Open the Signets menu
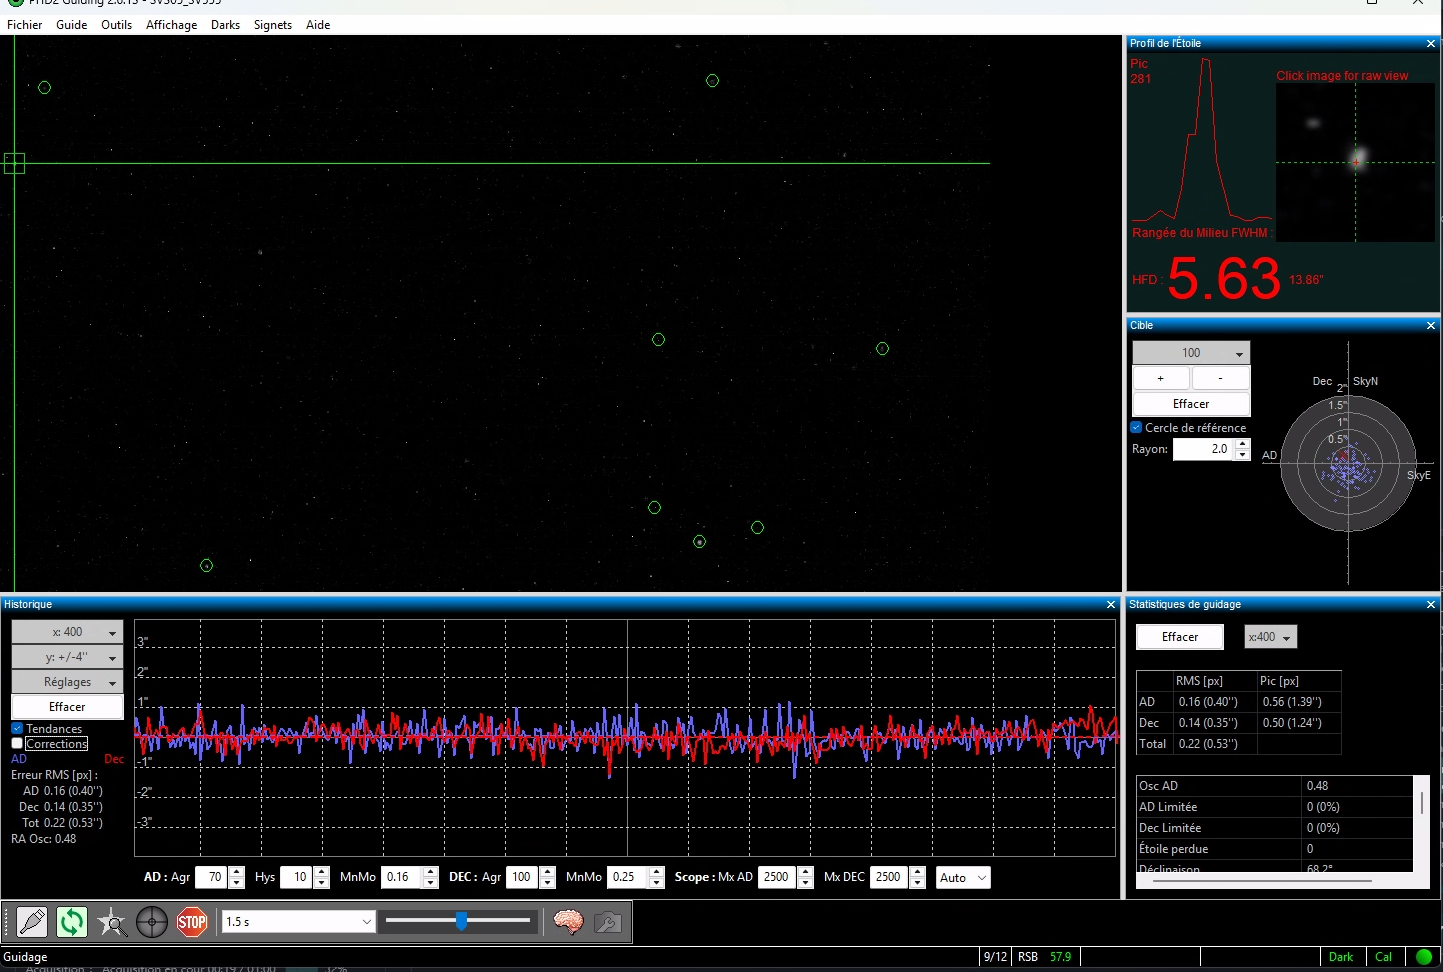 click(x=272, y=25)
